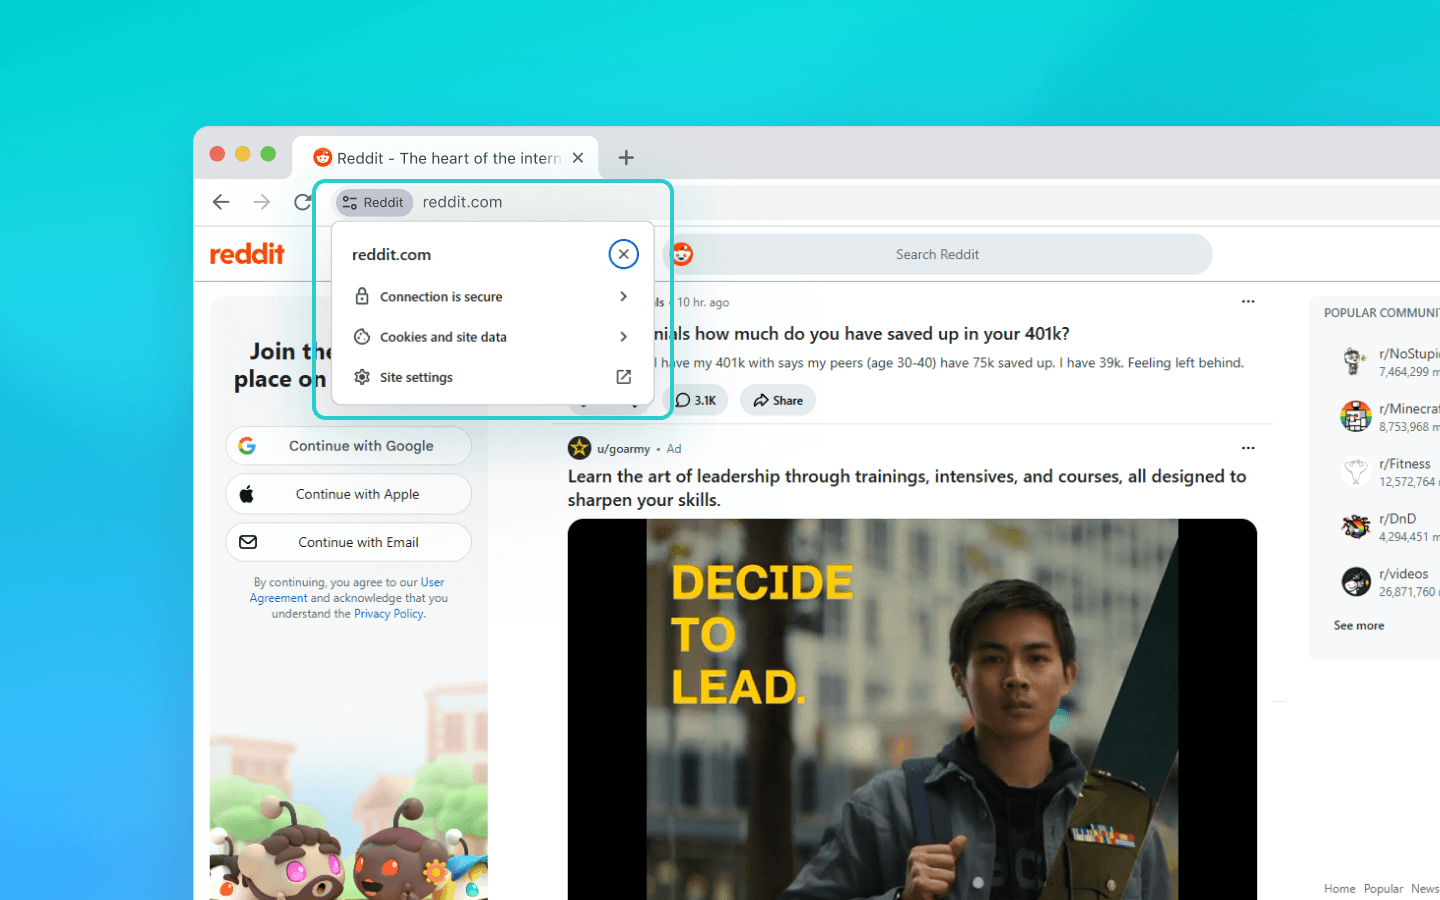Click the Decide to Lead ad video
This screenshot has width=1440, height=900.
click(912, 709)
